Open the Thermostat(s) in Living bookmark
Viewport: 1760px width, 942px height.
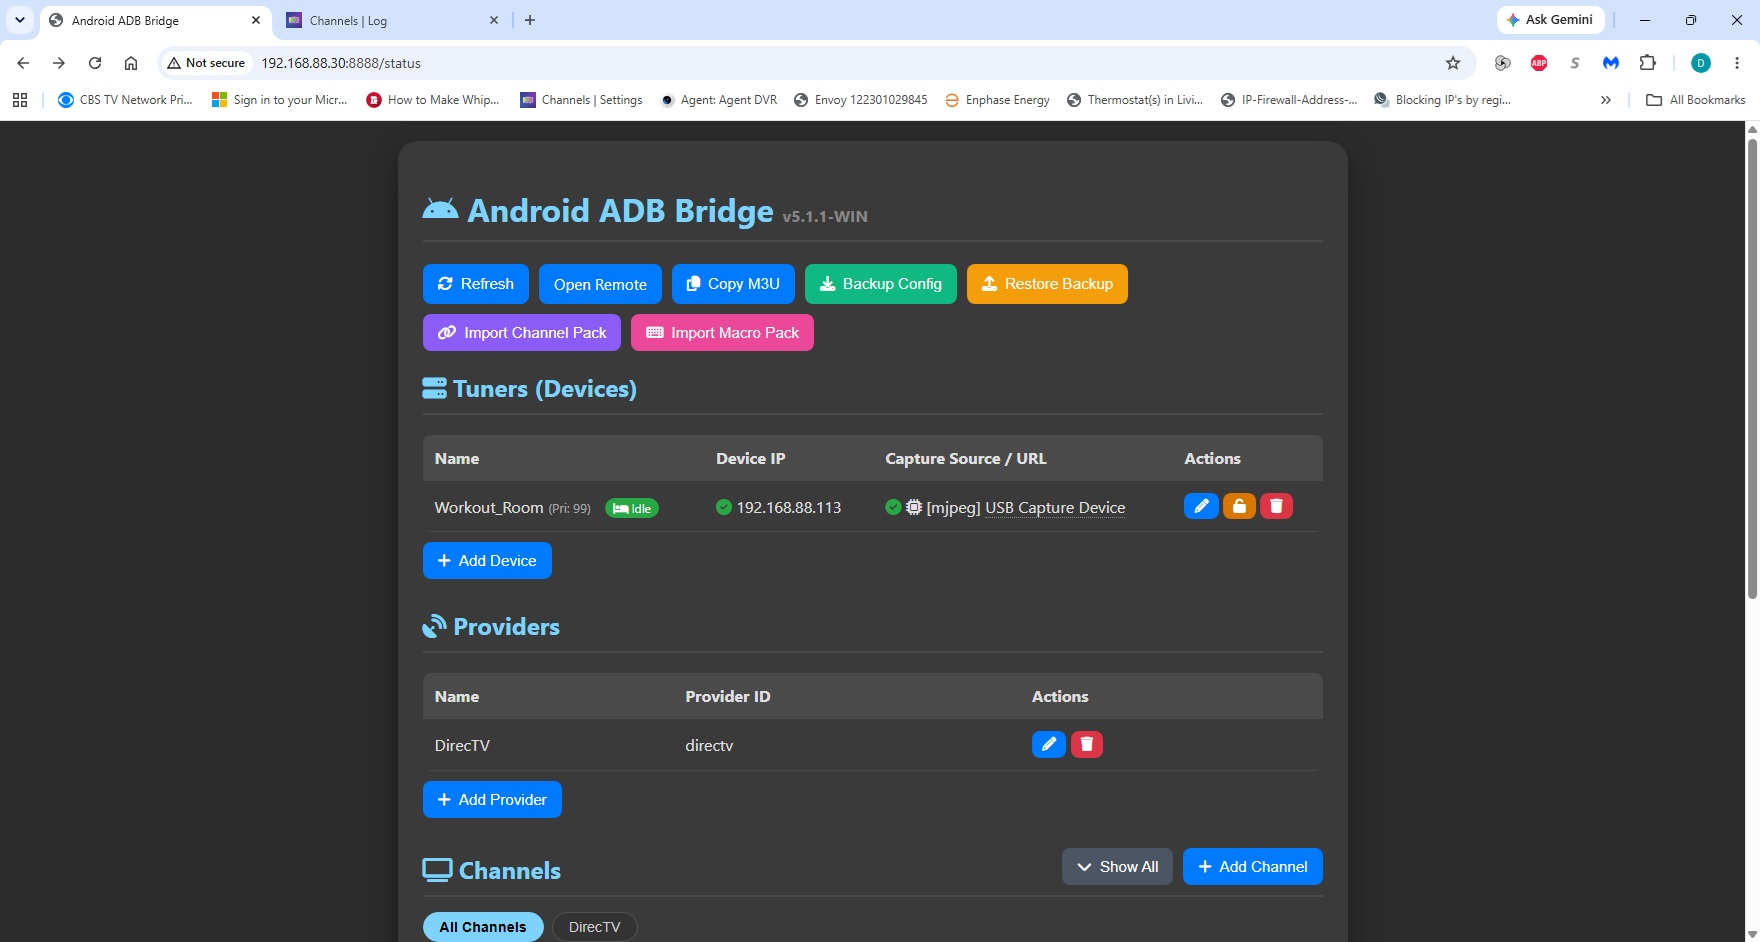coord(1135,100)
